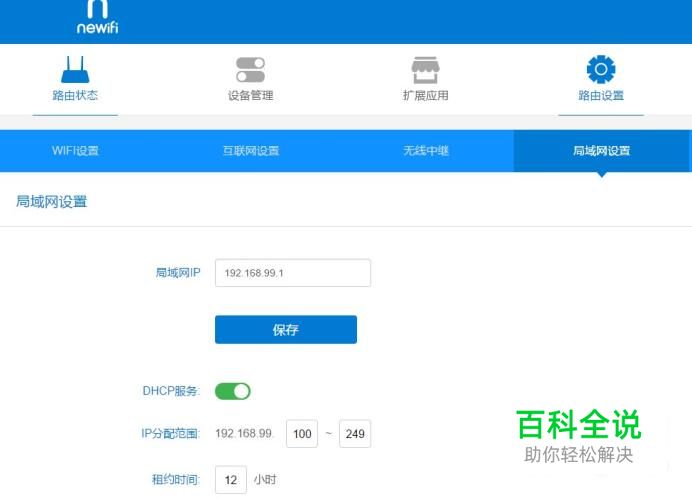Click the IP range start field 100

click(302, 434)
